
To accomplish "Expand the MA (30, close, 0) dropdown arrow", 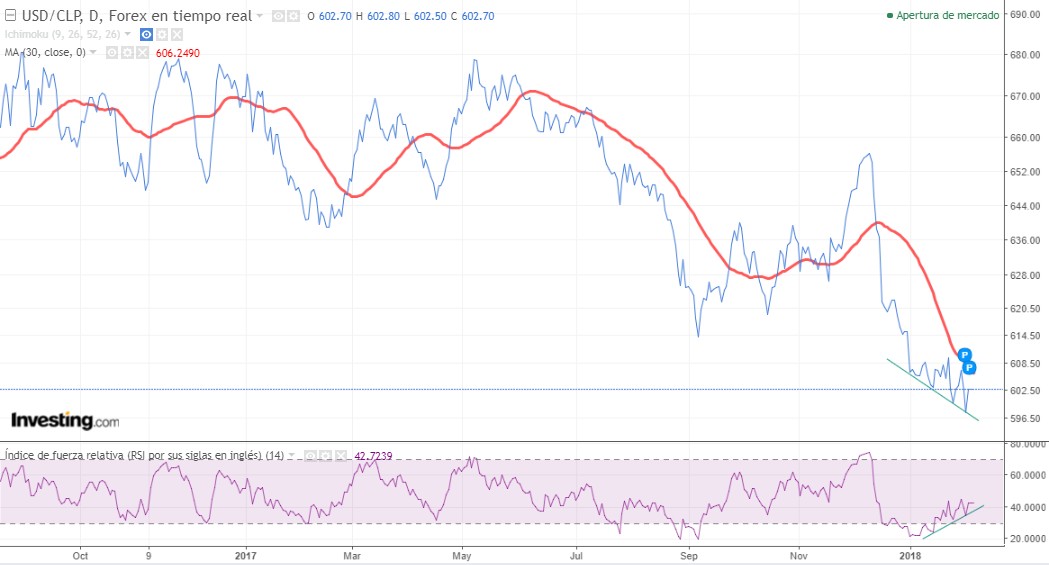I will 94,52.
